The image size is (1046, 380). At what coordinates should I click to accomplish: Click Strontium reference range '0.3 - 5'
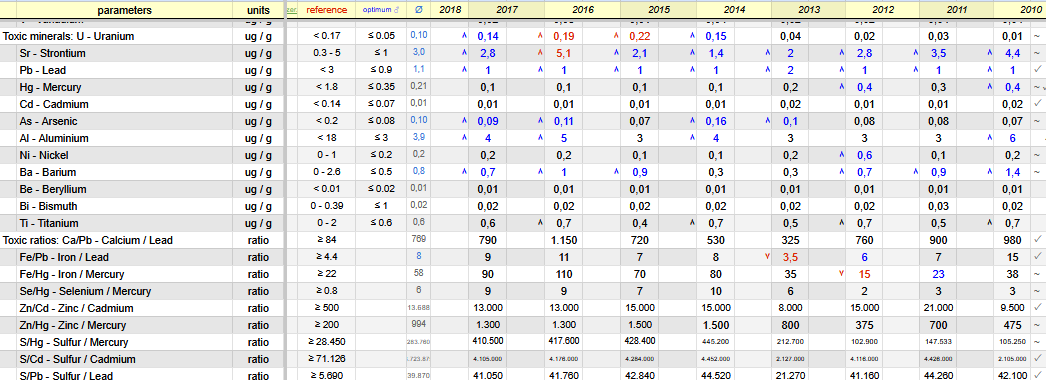327,53
